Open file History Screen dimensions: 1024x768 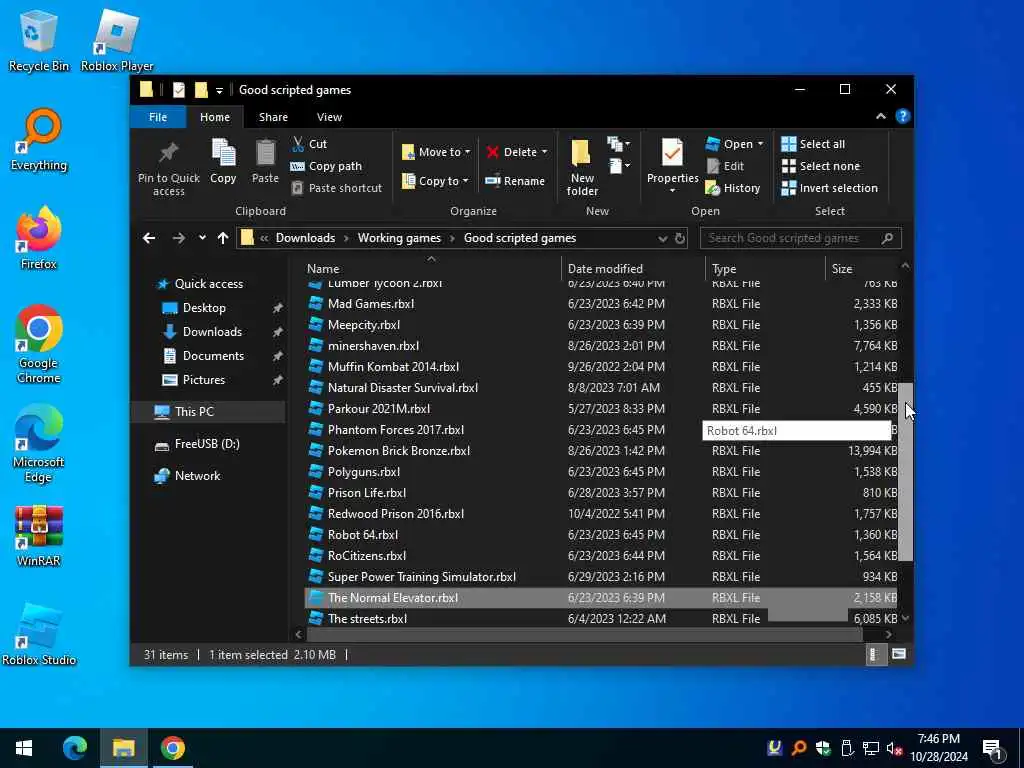click(x=733, y=188)
